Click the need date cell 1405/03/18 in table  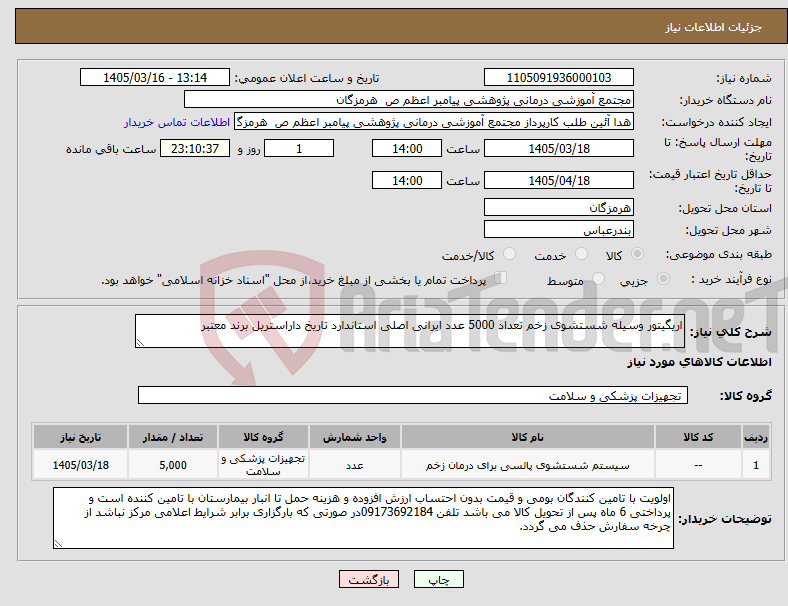click(x=80, y=465)
